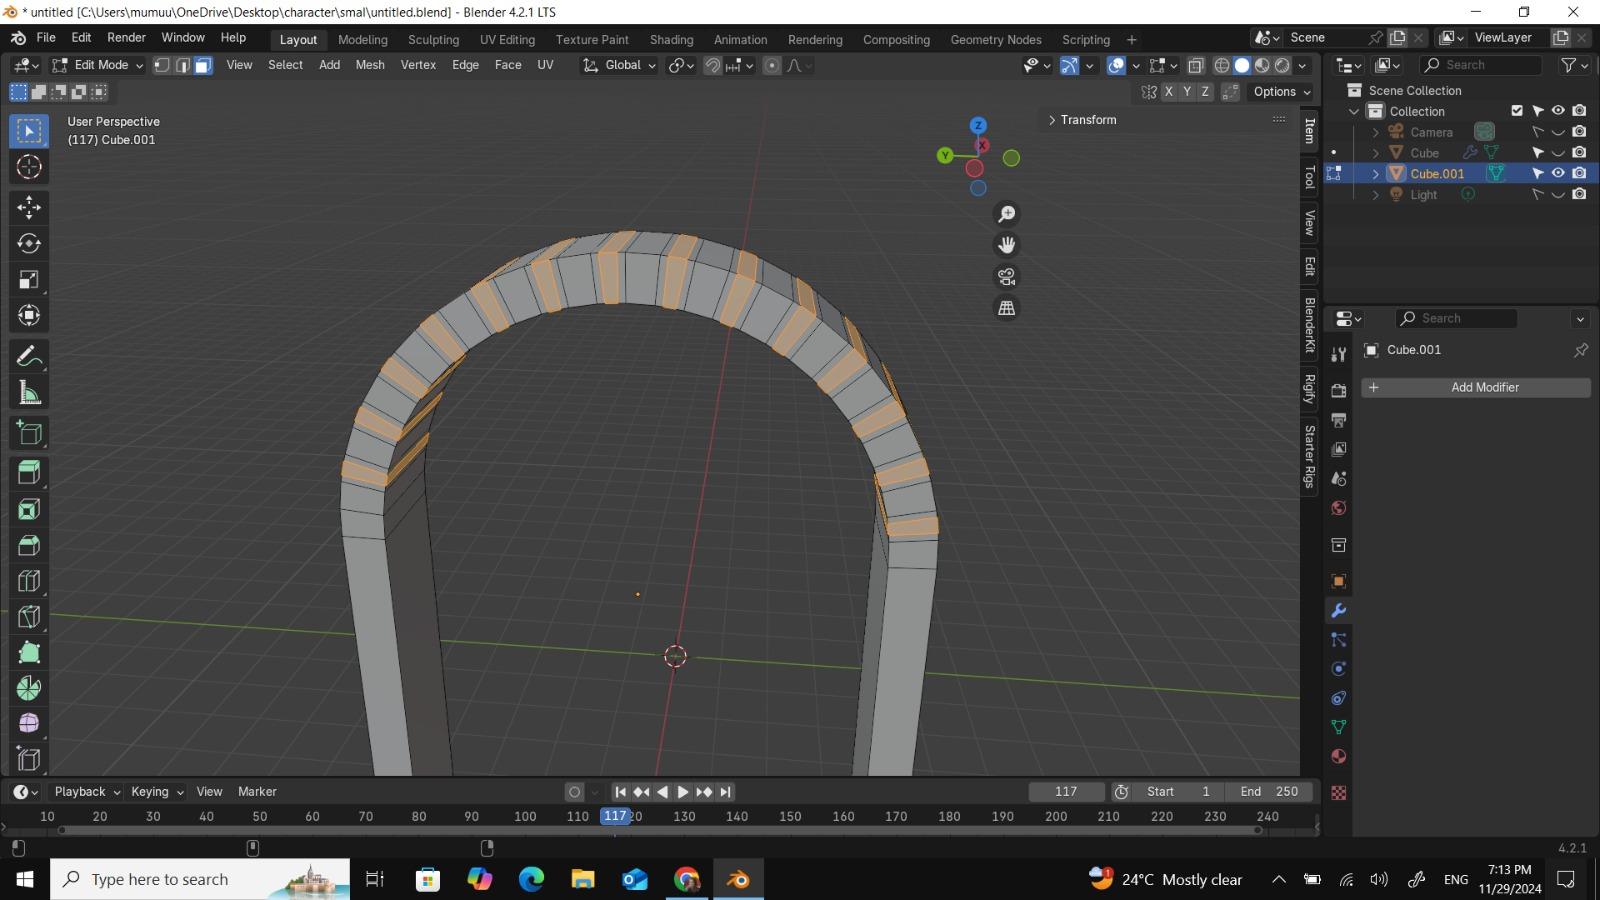Open the Render properties tab
This screenshot has height=900, width=1600.
click(1339, 391)
